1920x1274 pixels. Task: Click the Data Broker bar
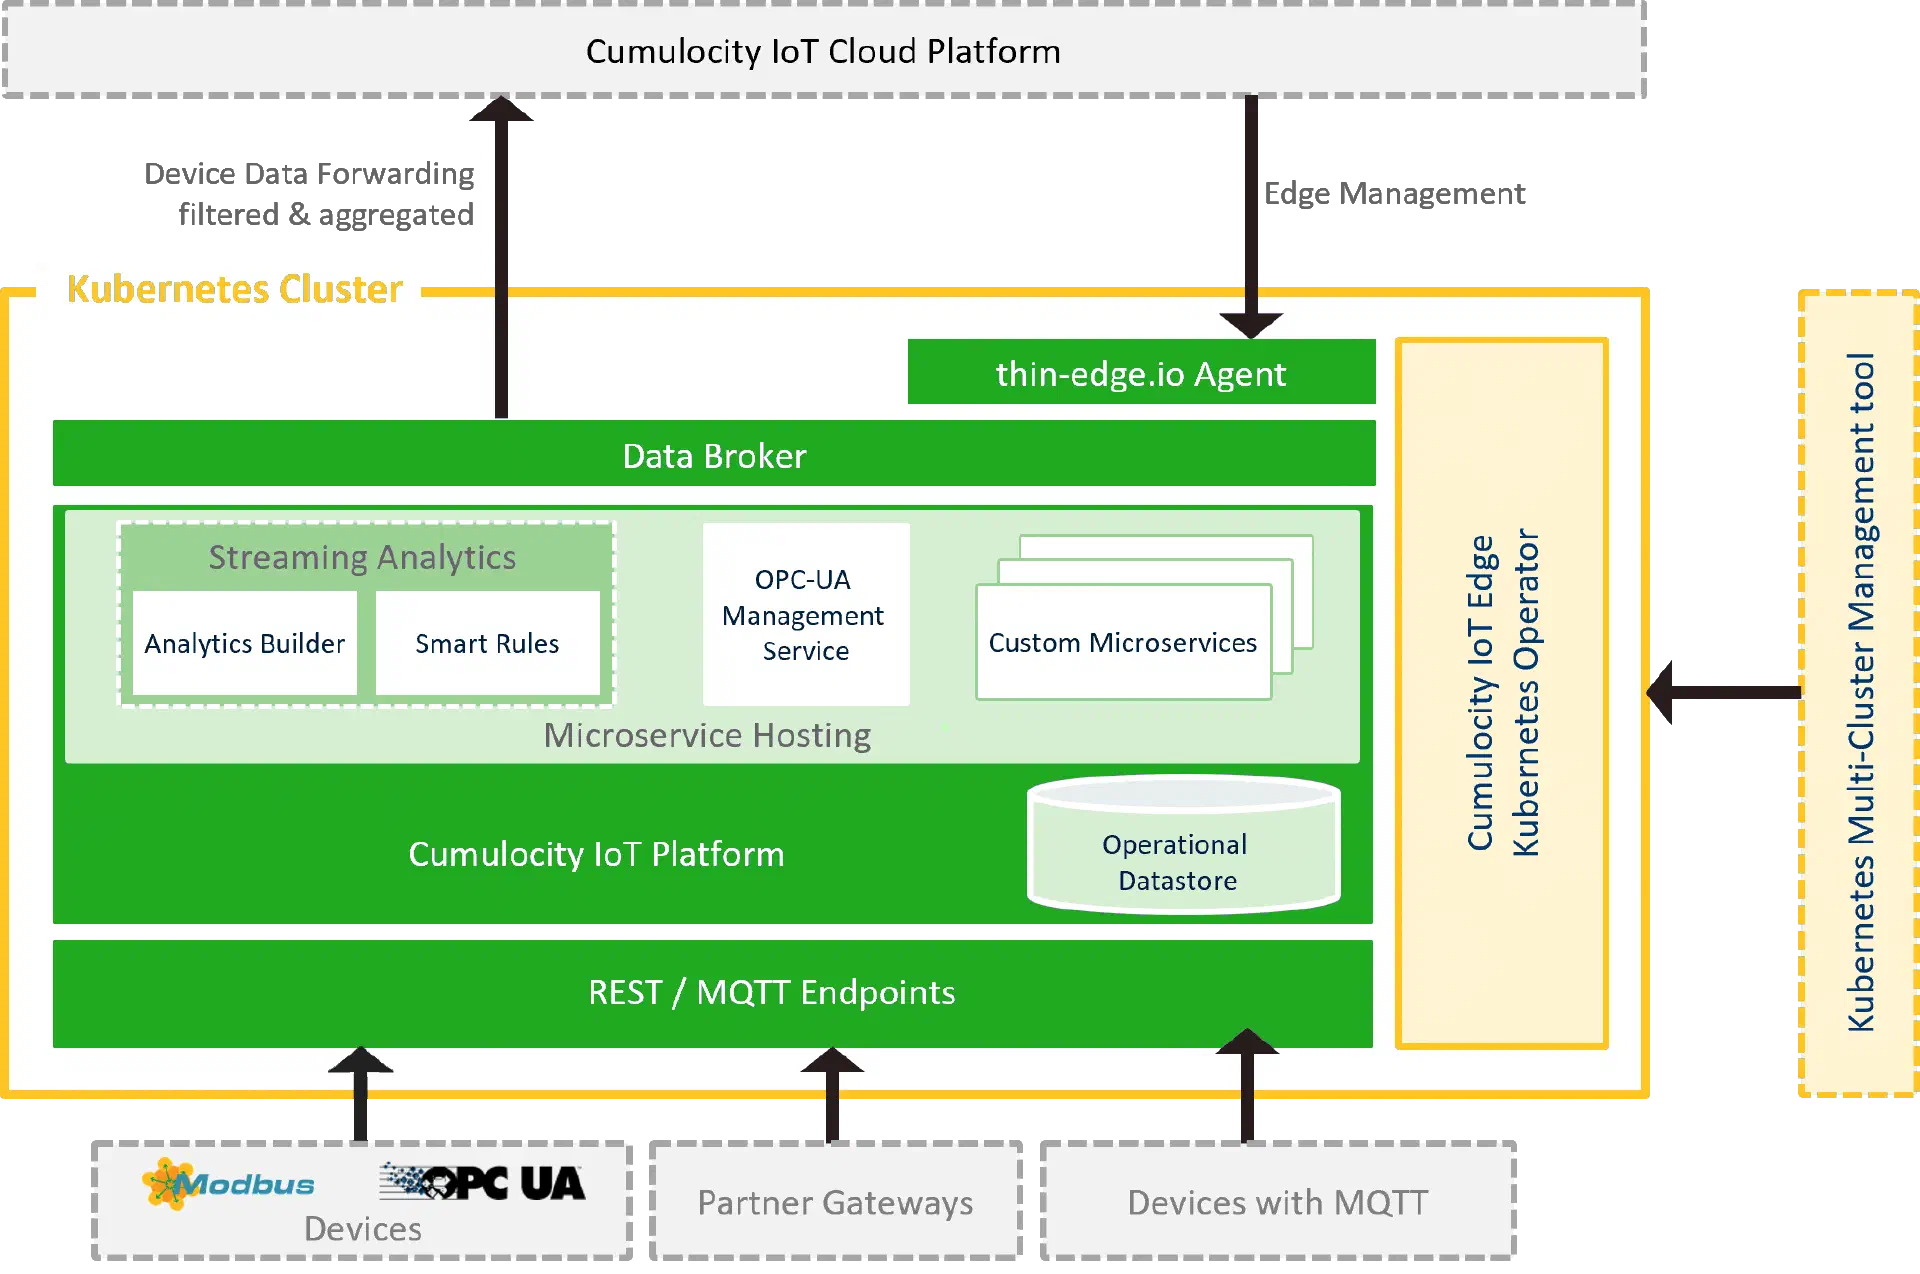pyautogui.click(x=714, y=455)
